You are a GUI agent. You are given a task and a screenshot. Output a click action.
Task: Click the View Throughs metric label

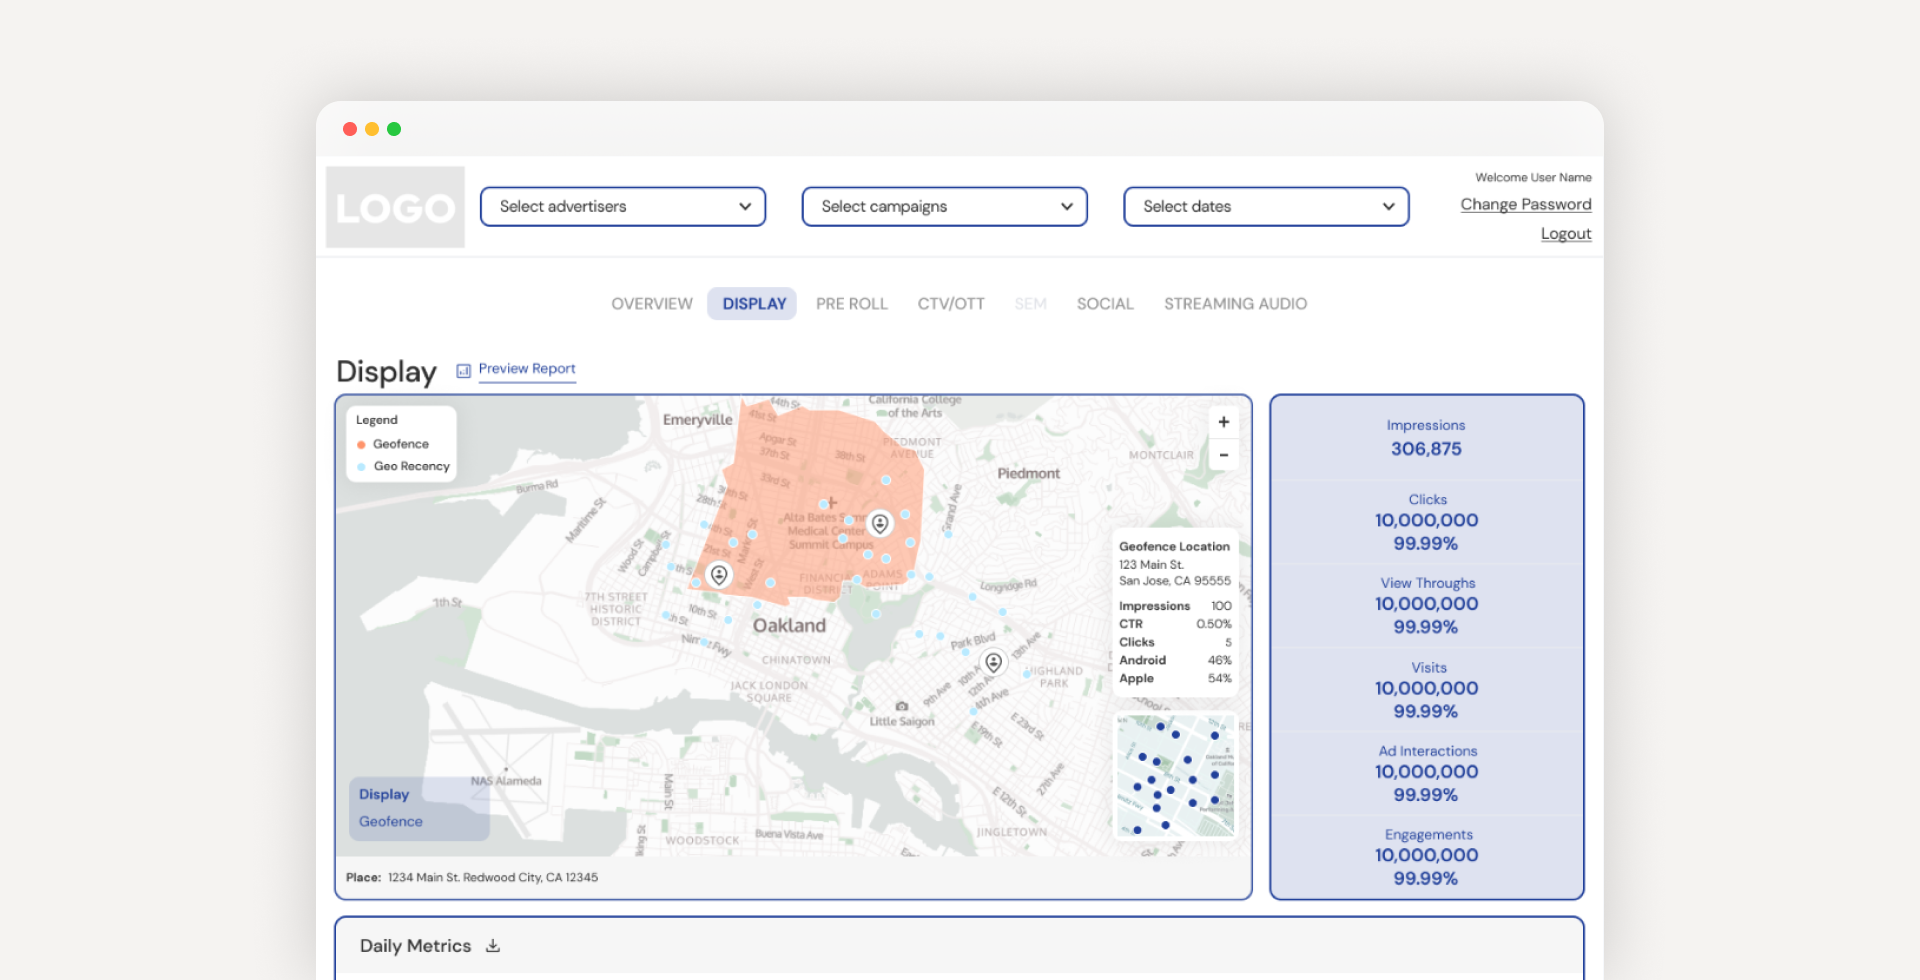point(1427,583)
